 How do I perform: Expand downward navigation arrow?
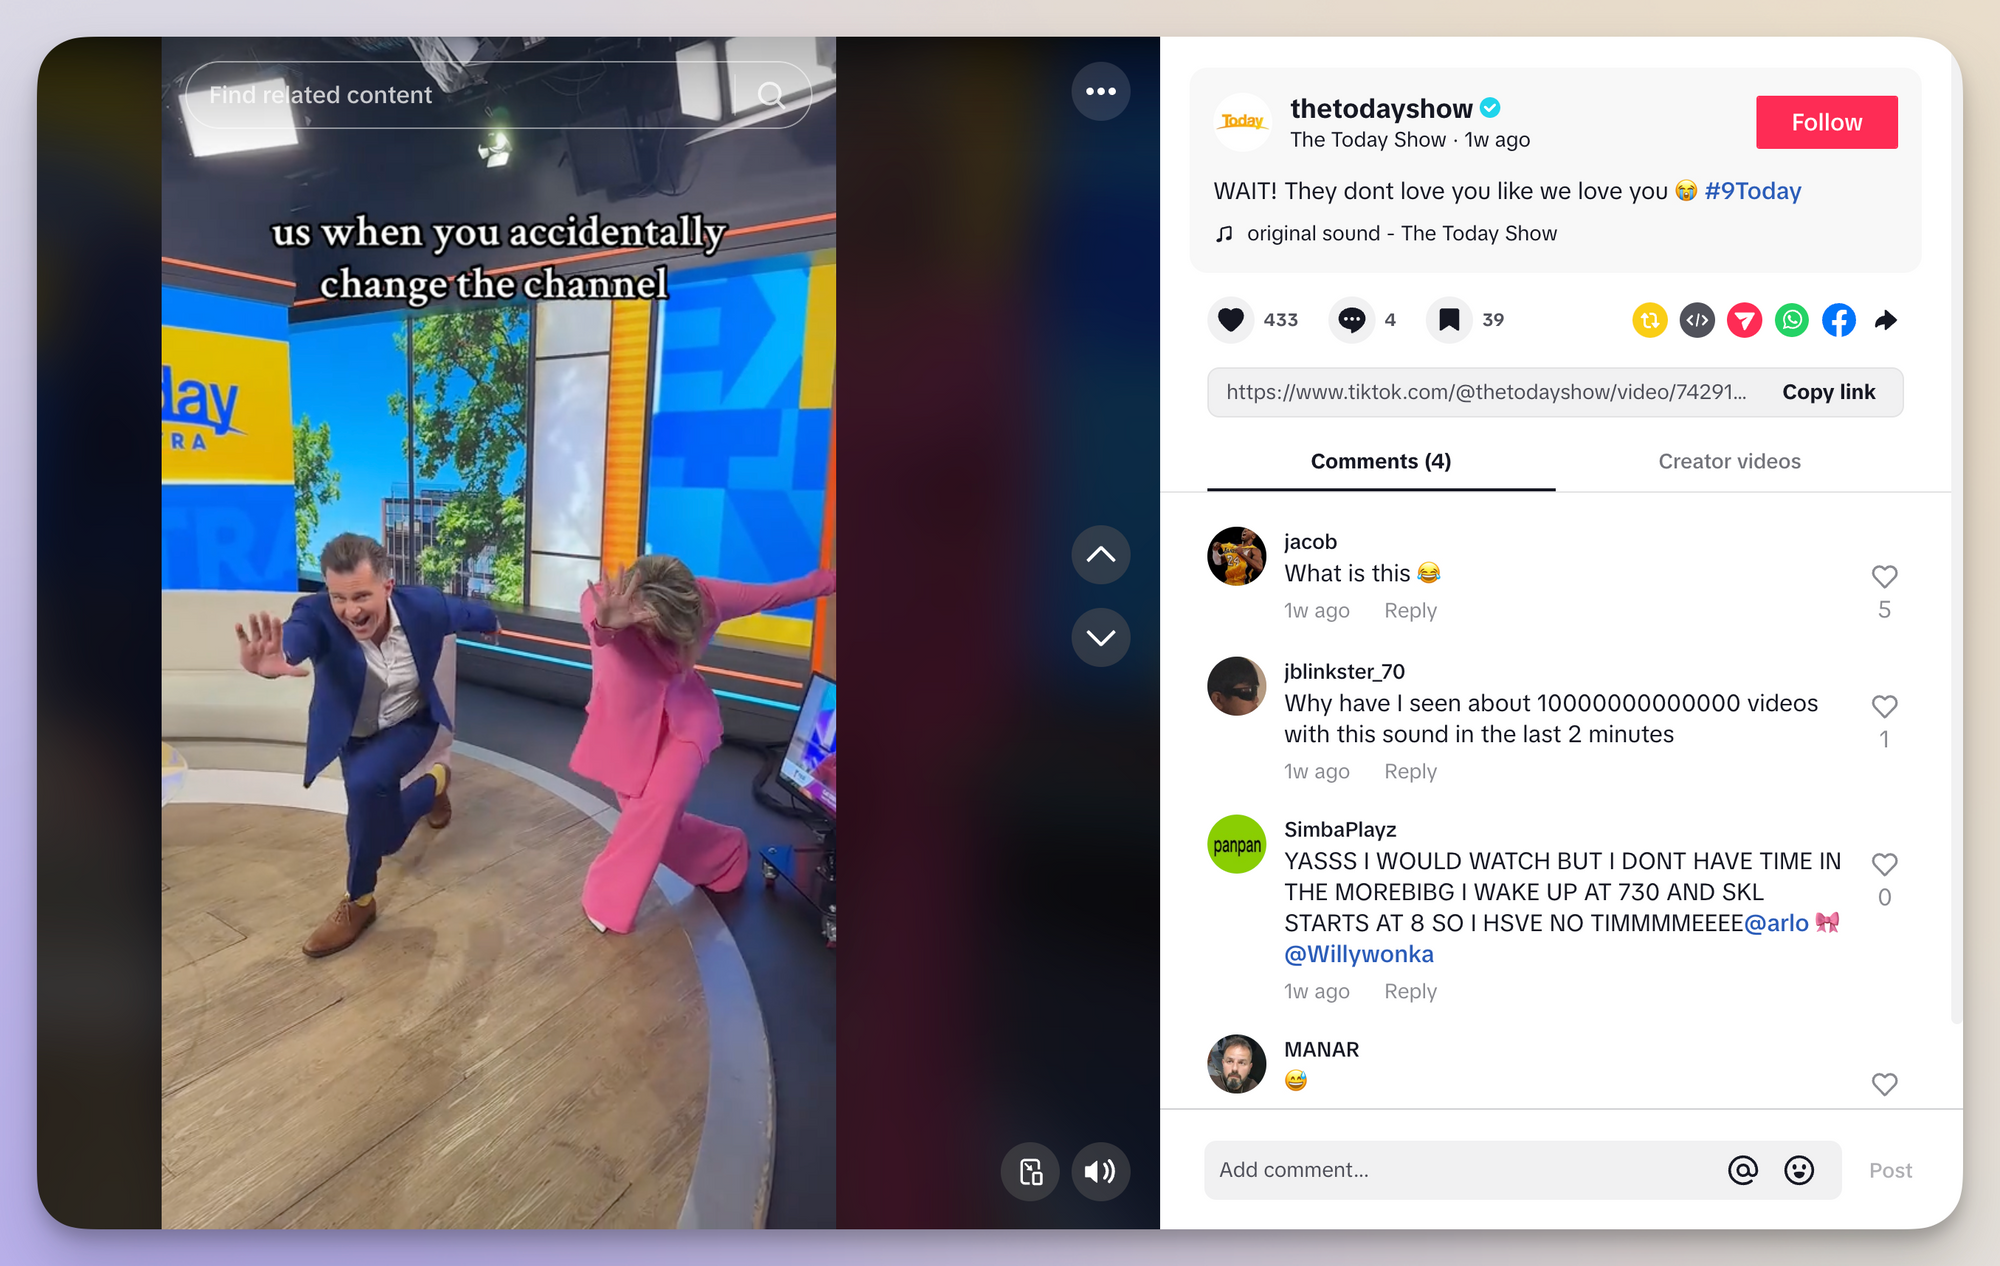click(1099, 637)
